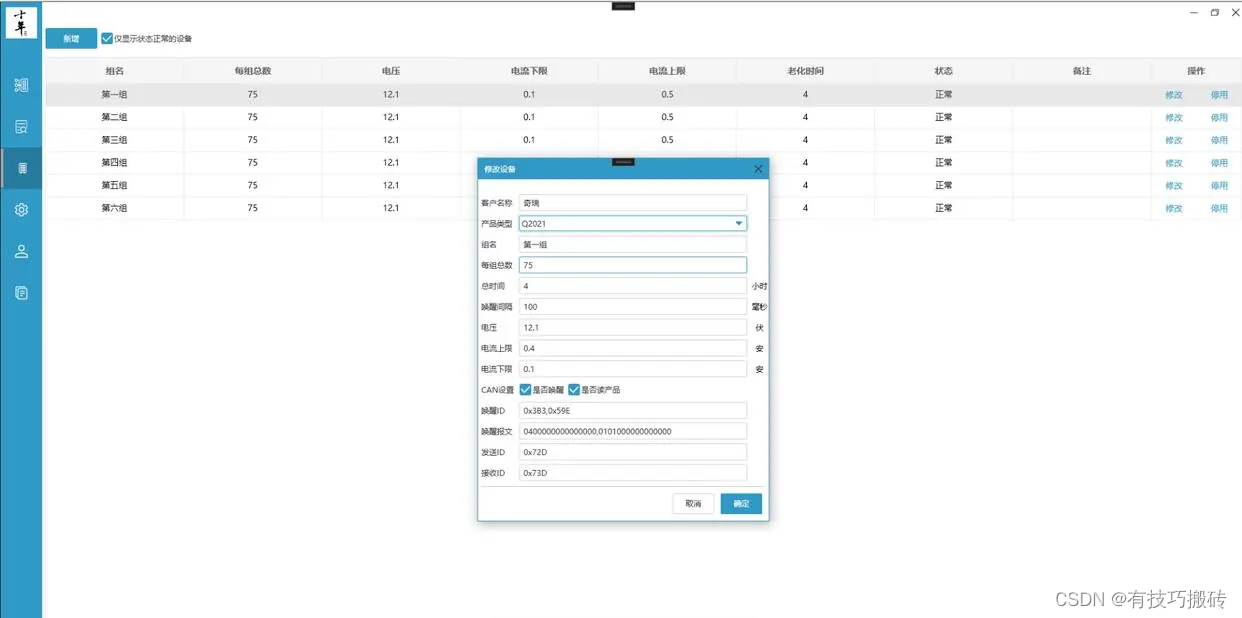Image resolution: width=1242 pixels, height=618 pixels.
Task: Toggle 仅显示状态正常的设备 checkbox
Action: coord(105,38)
